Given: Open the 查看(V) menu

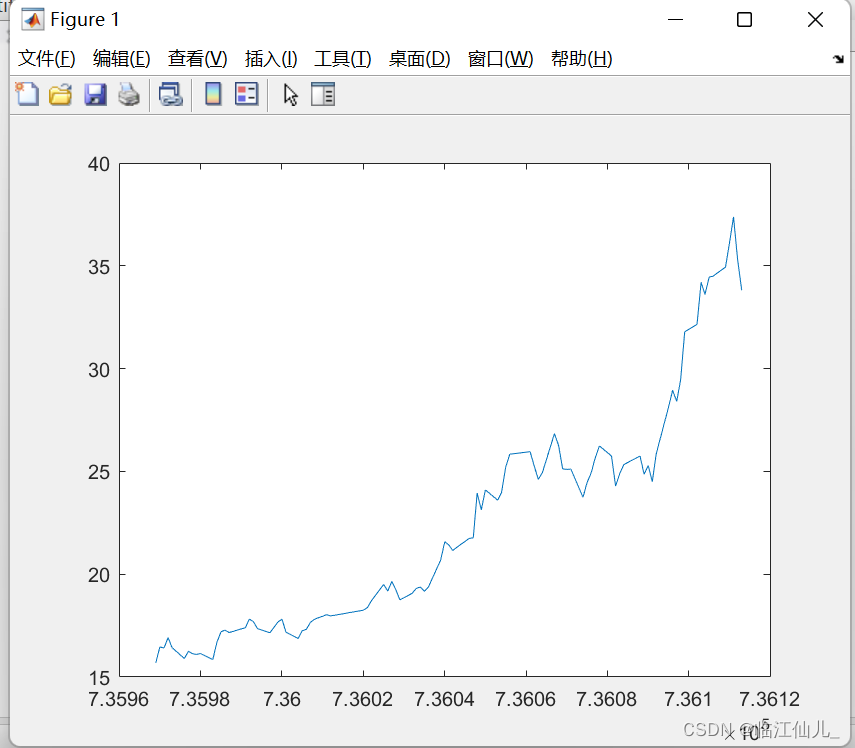Looking at the screenshot, I should [x=197, y=58].
